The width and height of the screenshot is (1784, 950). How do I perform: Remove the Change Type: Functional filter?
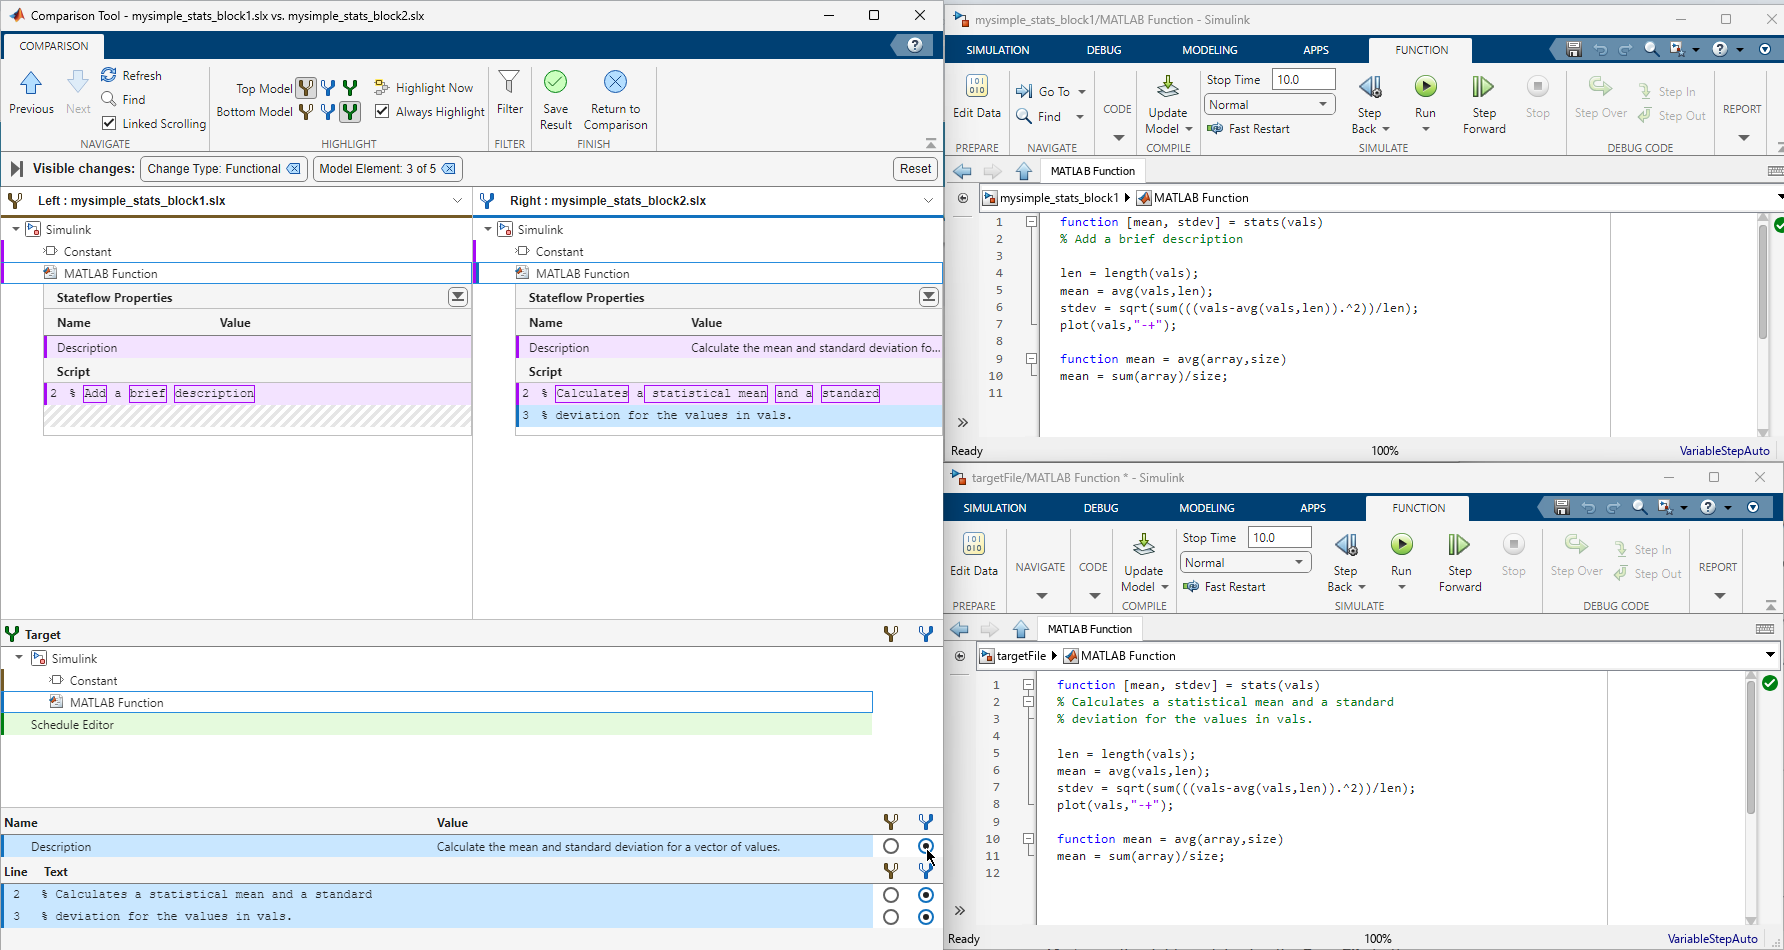coord(294,169)
